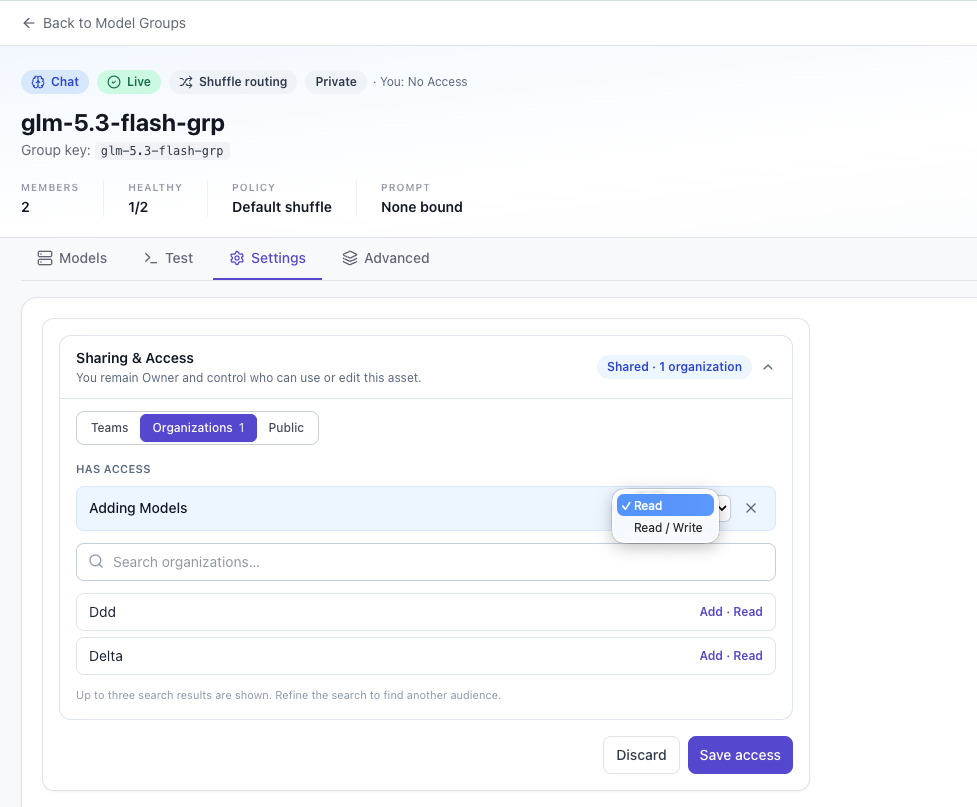Click the Test tab terminal icon
Viewport: 977px width, 807px height.
(x=150, y=258)
